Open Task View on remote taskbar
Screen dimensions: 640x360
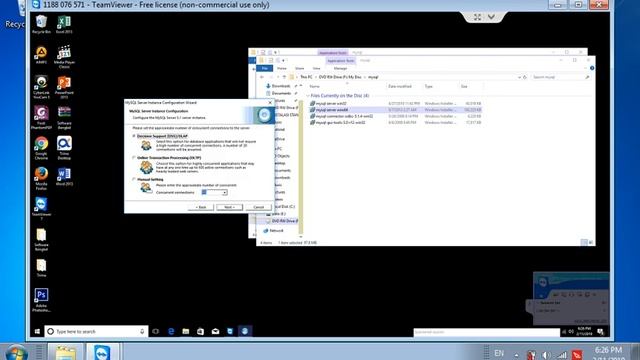pyautogui.click(x=156, y=331)
